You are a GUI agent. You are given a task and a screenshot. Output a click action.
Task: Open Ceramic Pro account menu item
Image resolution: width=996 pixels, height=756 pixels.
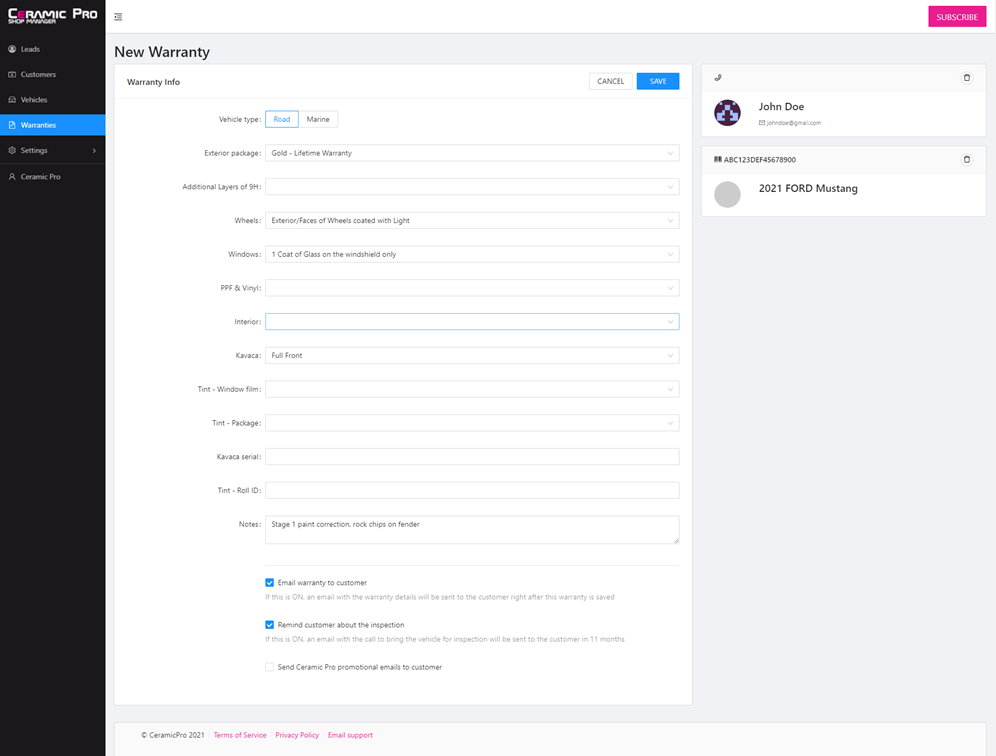click(x=53, y=177)
